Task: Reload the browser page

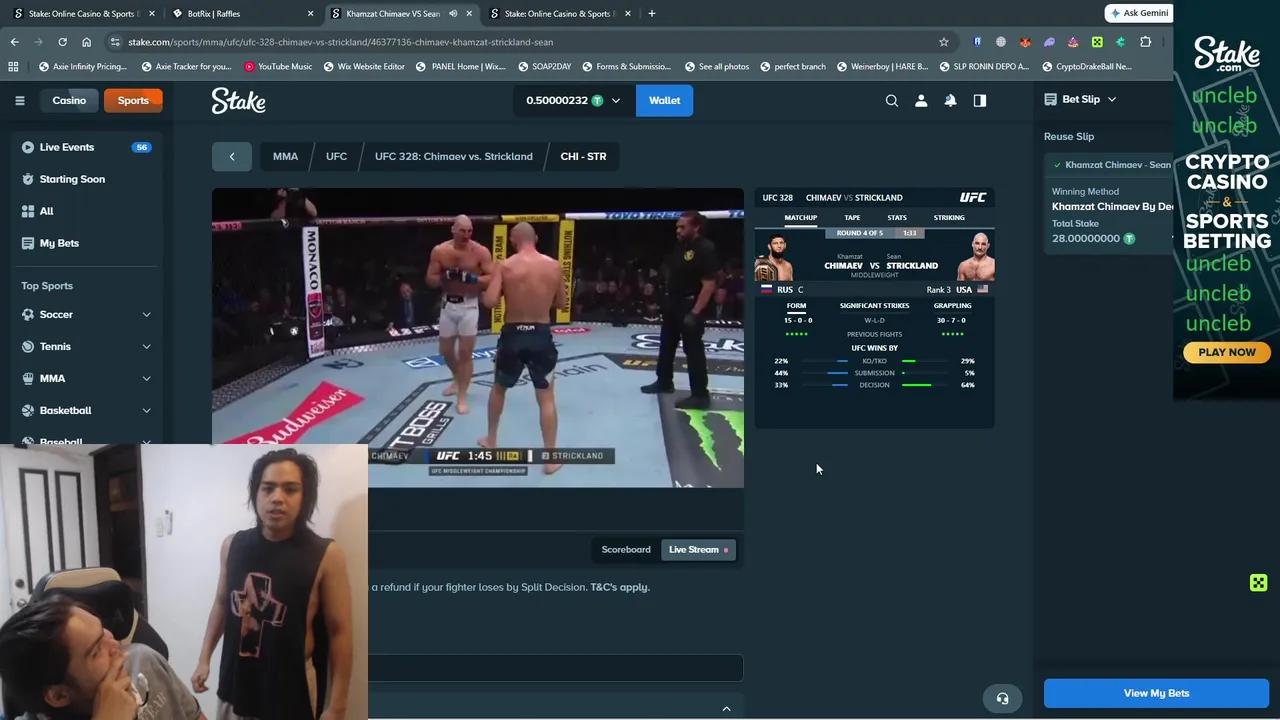Action: click(x=62, y=42)
